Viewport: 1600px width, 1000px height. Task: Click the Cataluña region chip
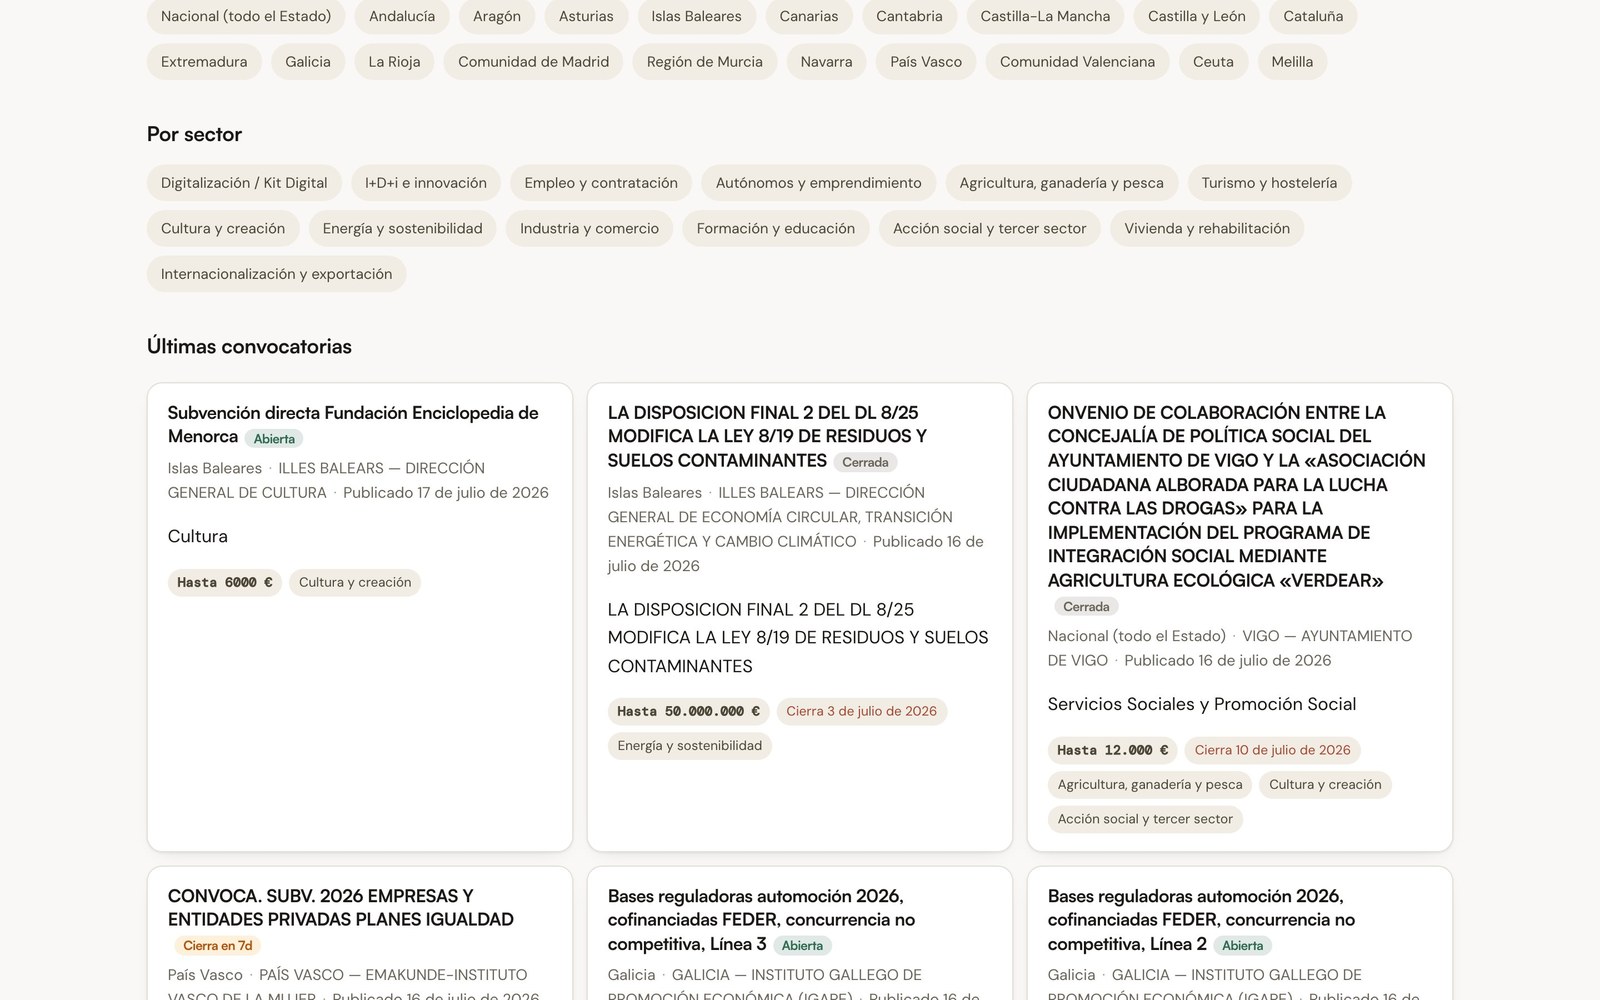[1313, 17]
